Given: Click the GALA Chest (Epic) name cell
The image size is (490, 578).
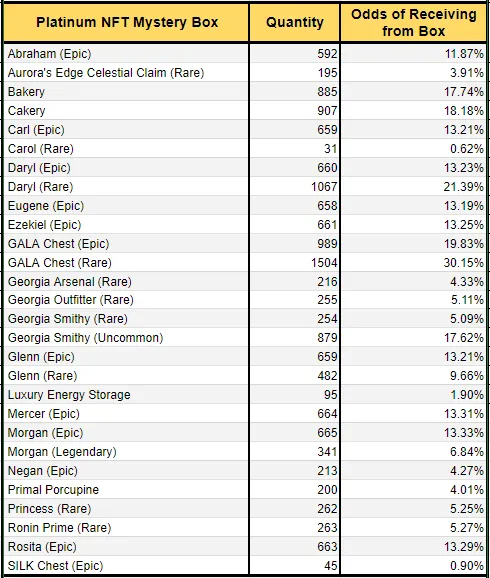Looking at the screenshot, I should (x=126, y=244).
